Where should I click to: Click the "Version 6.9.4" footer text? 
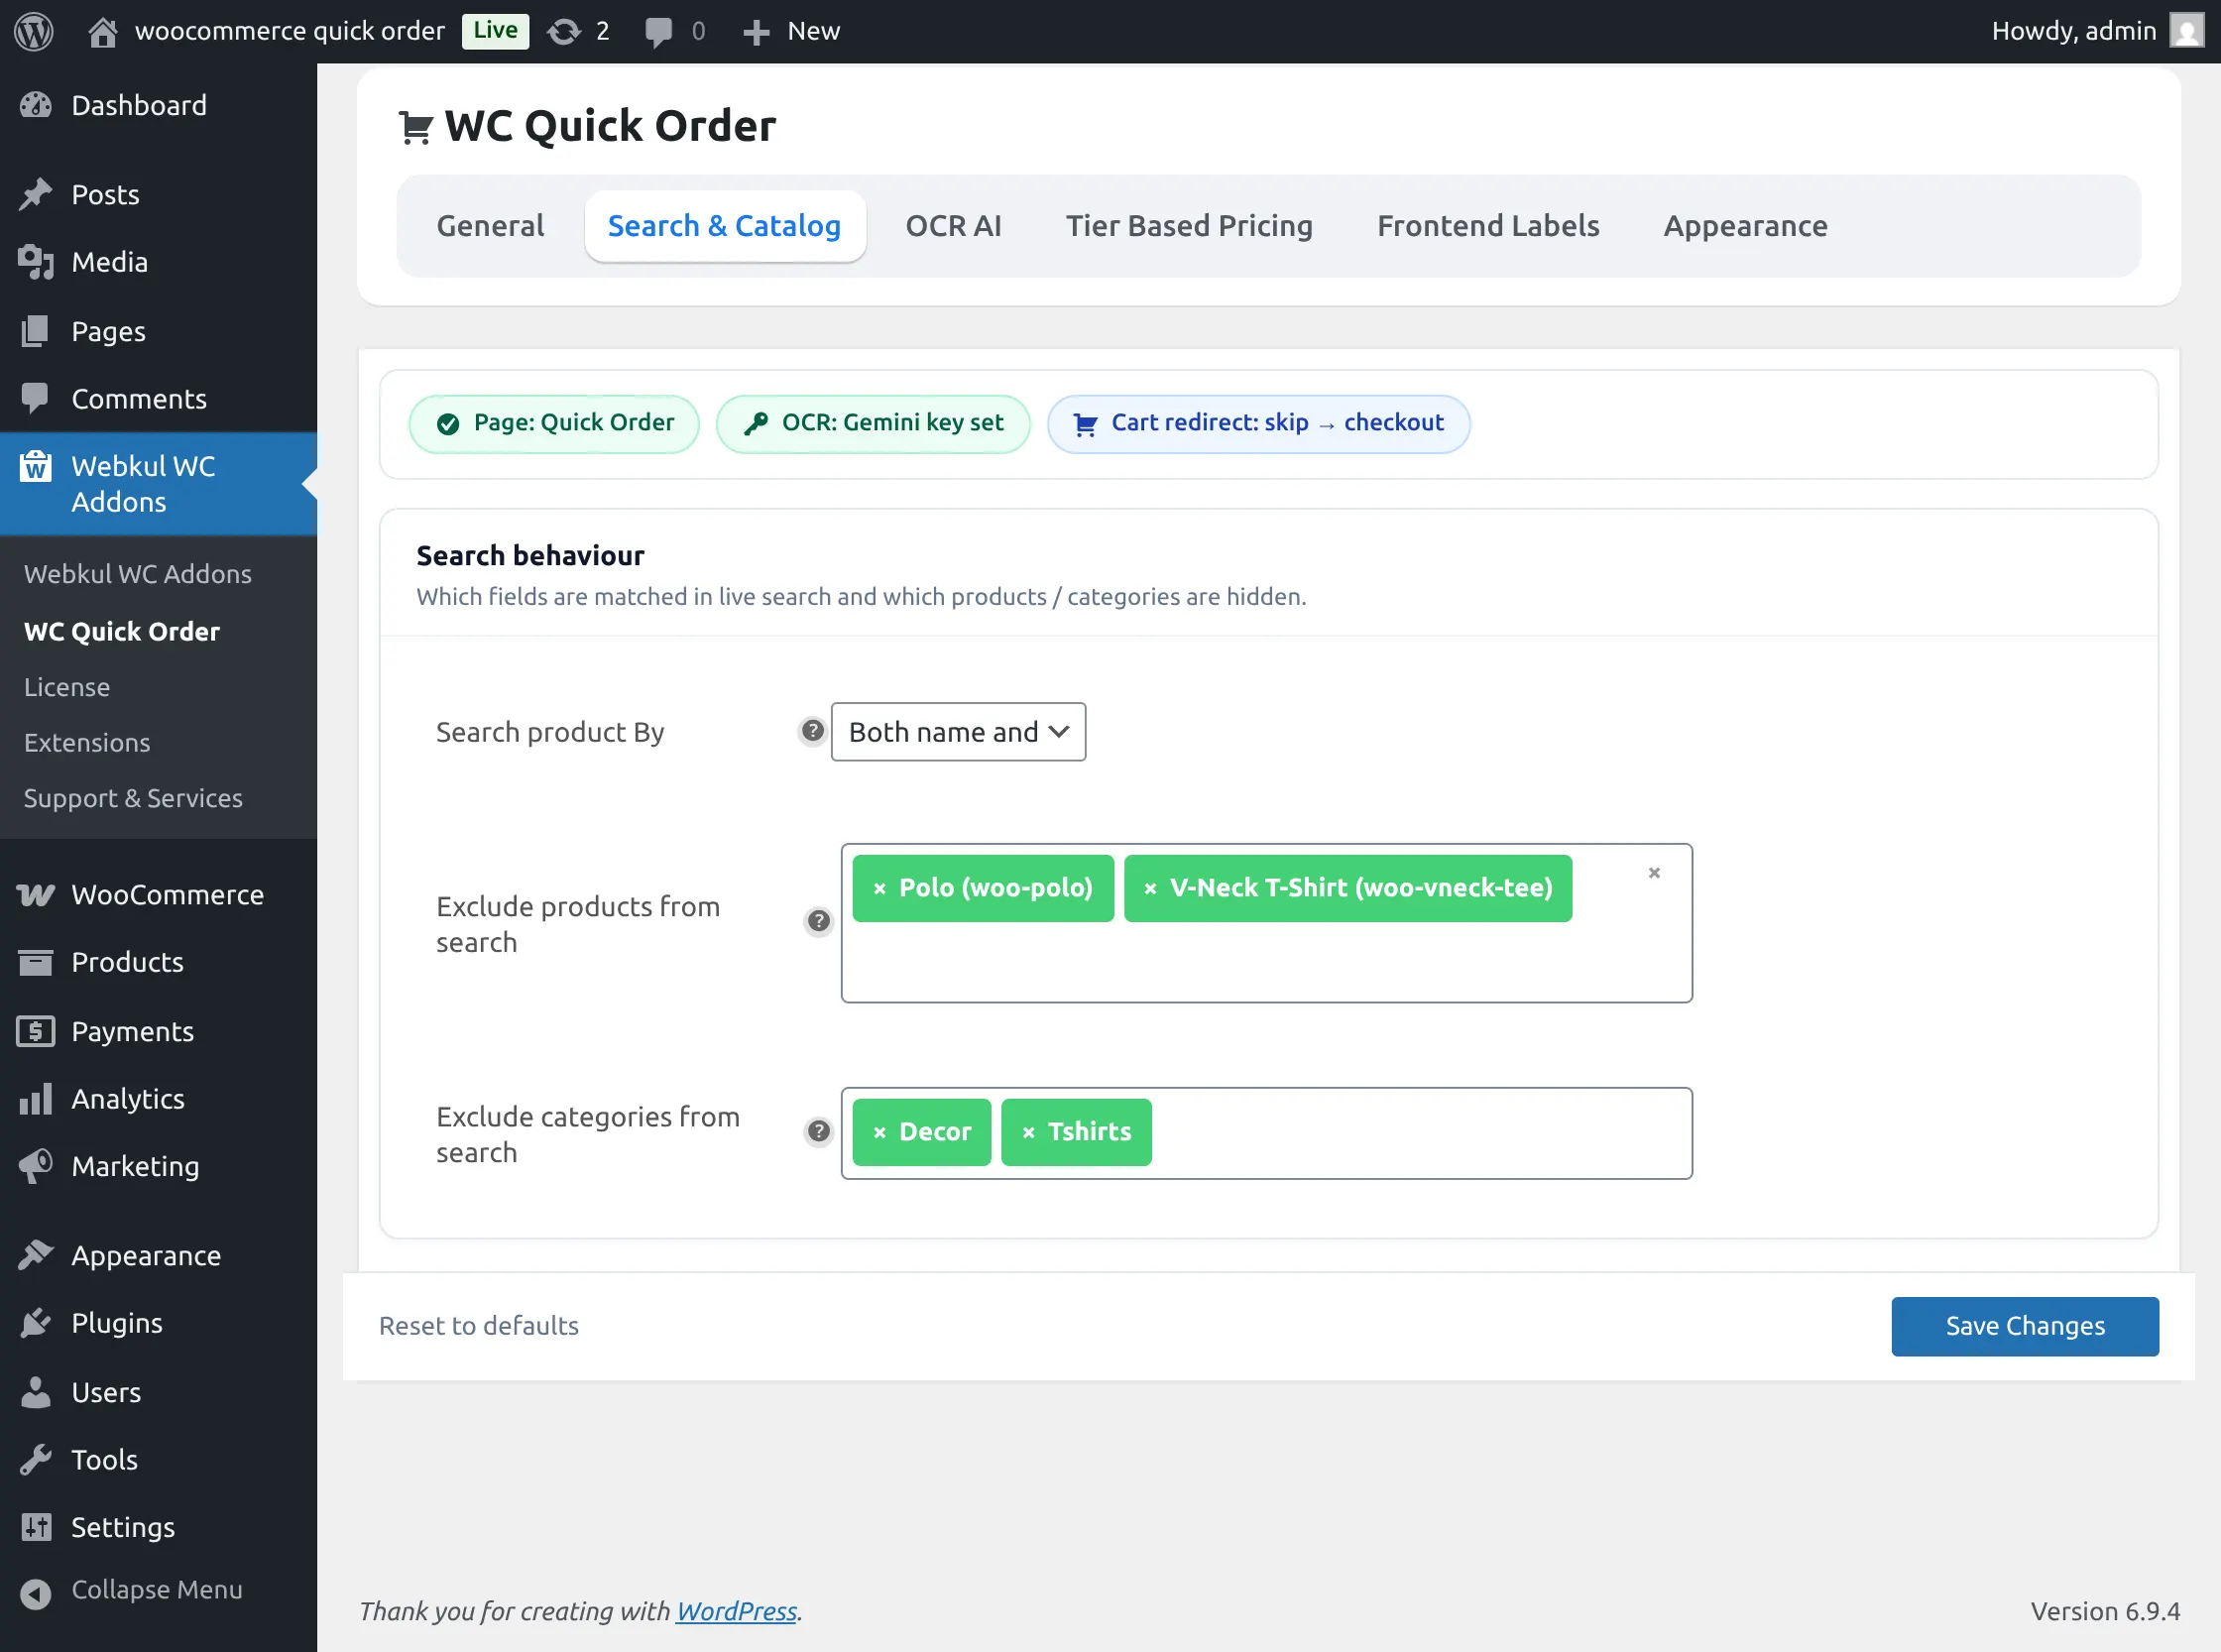2105,1611
